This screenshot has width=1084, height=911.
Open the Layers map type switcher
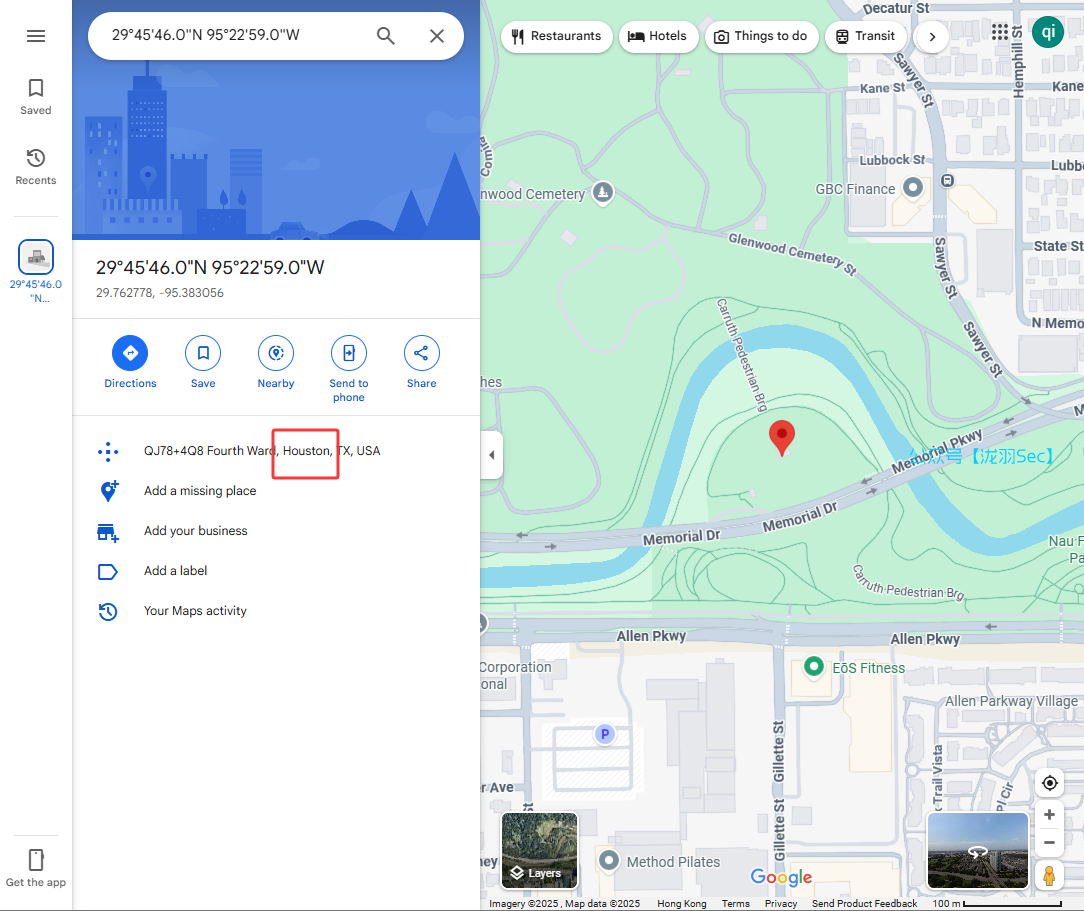(x=539, y=850)
